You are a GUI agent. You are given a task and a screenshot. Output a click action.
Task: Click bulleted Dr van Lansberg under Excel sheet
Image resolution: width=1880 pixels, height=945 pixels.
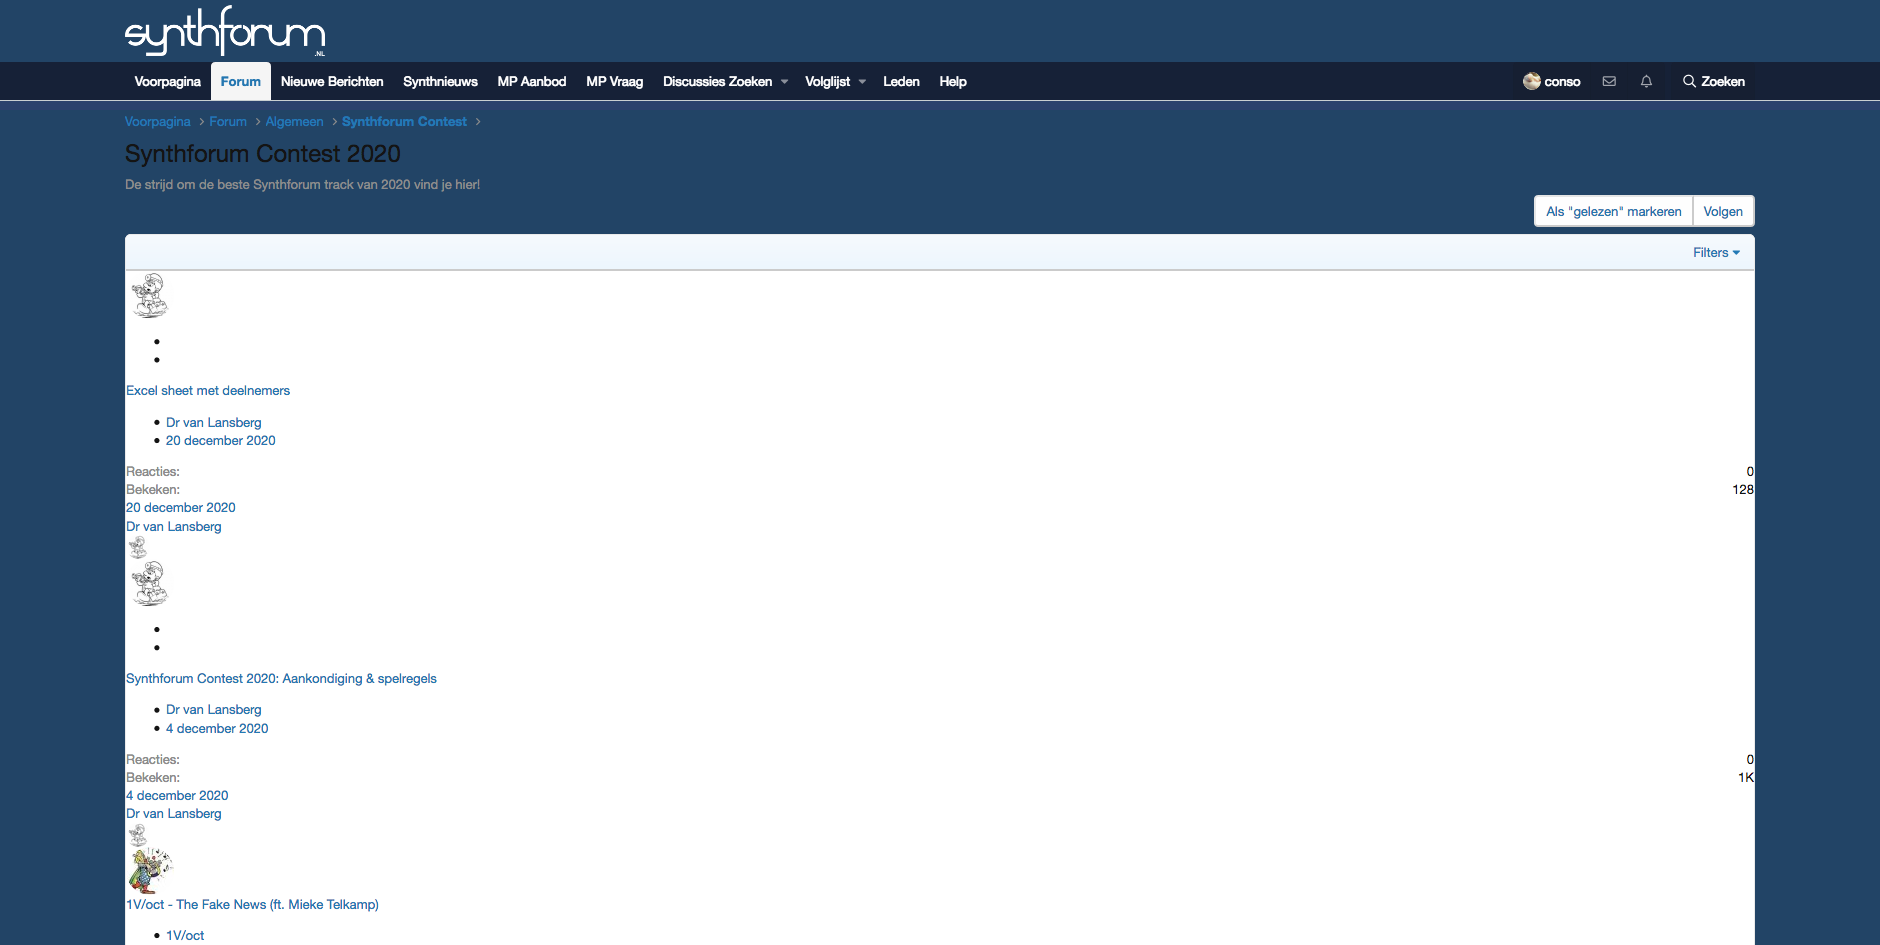(x=213, y=423)
